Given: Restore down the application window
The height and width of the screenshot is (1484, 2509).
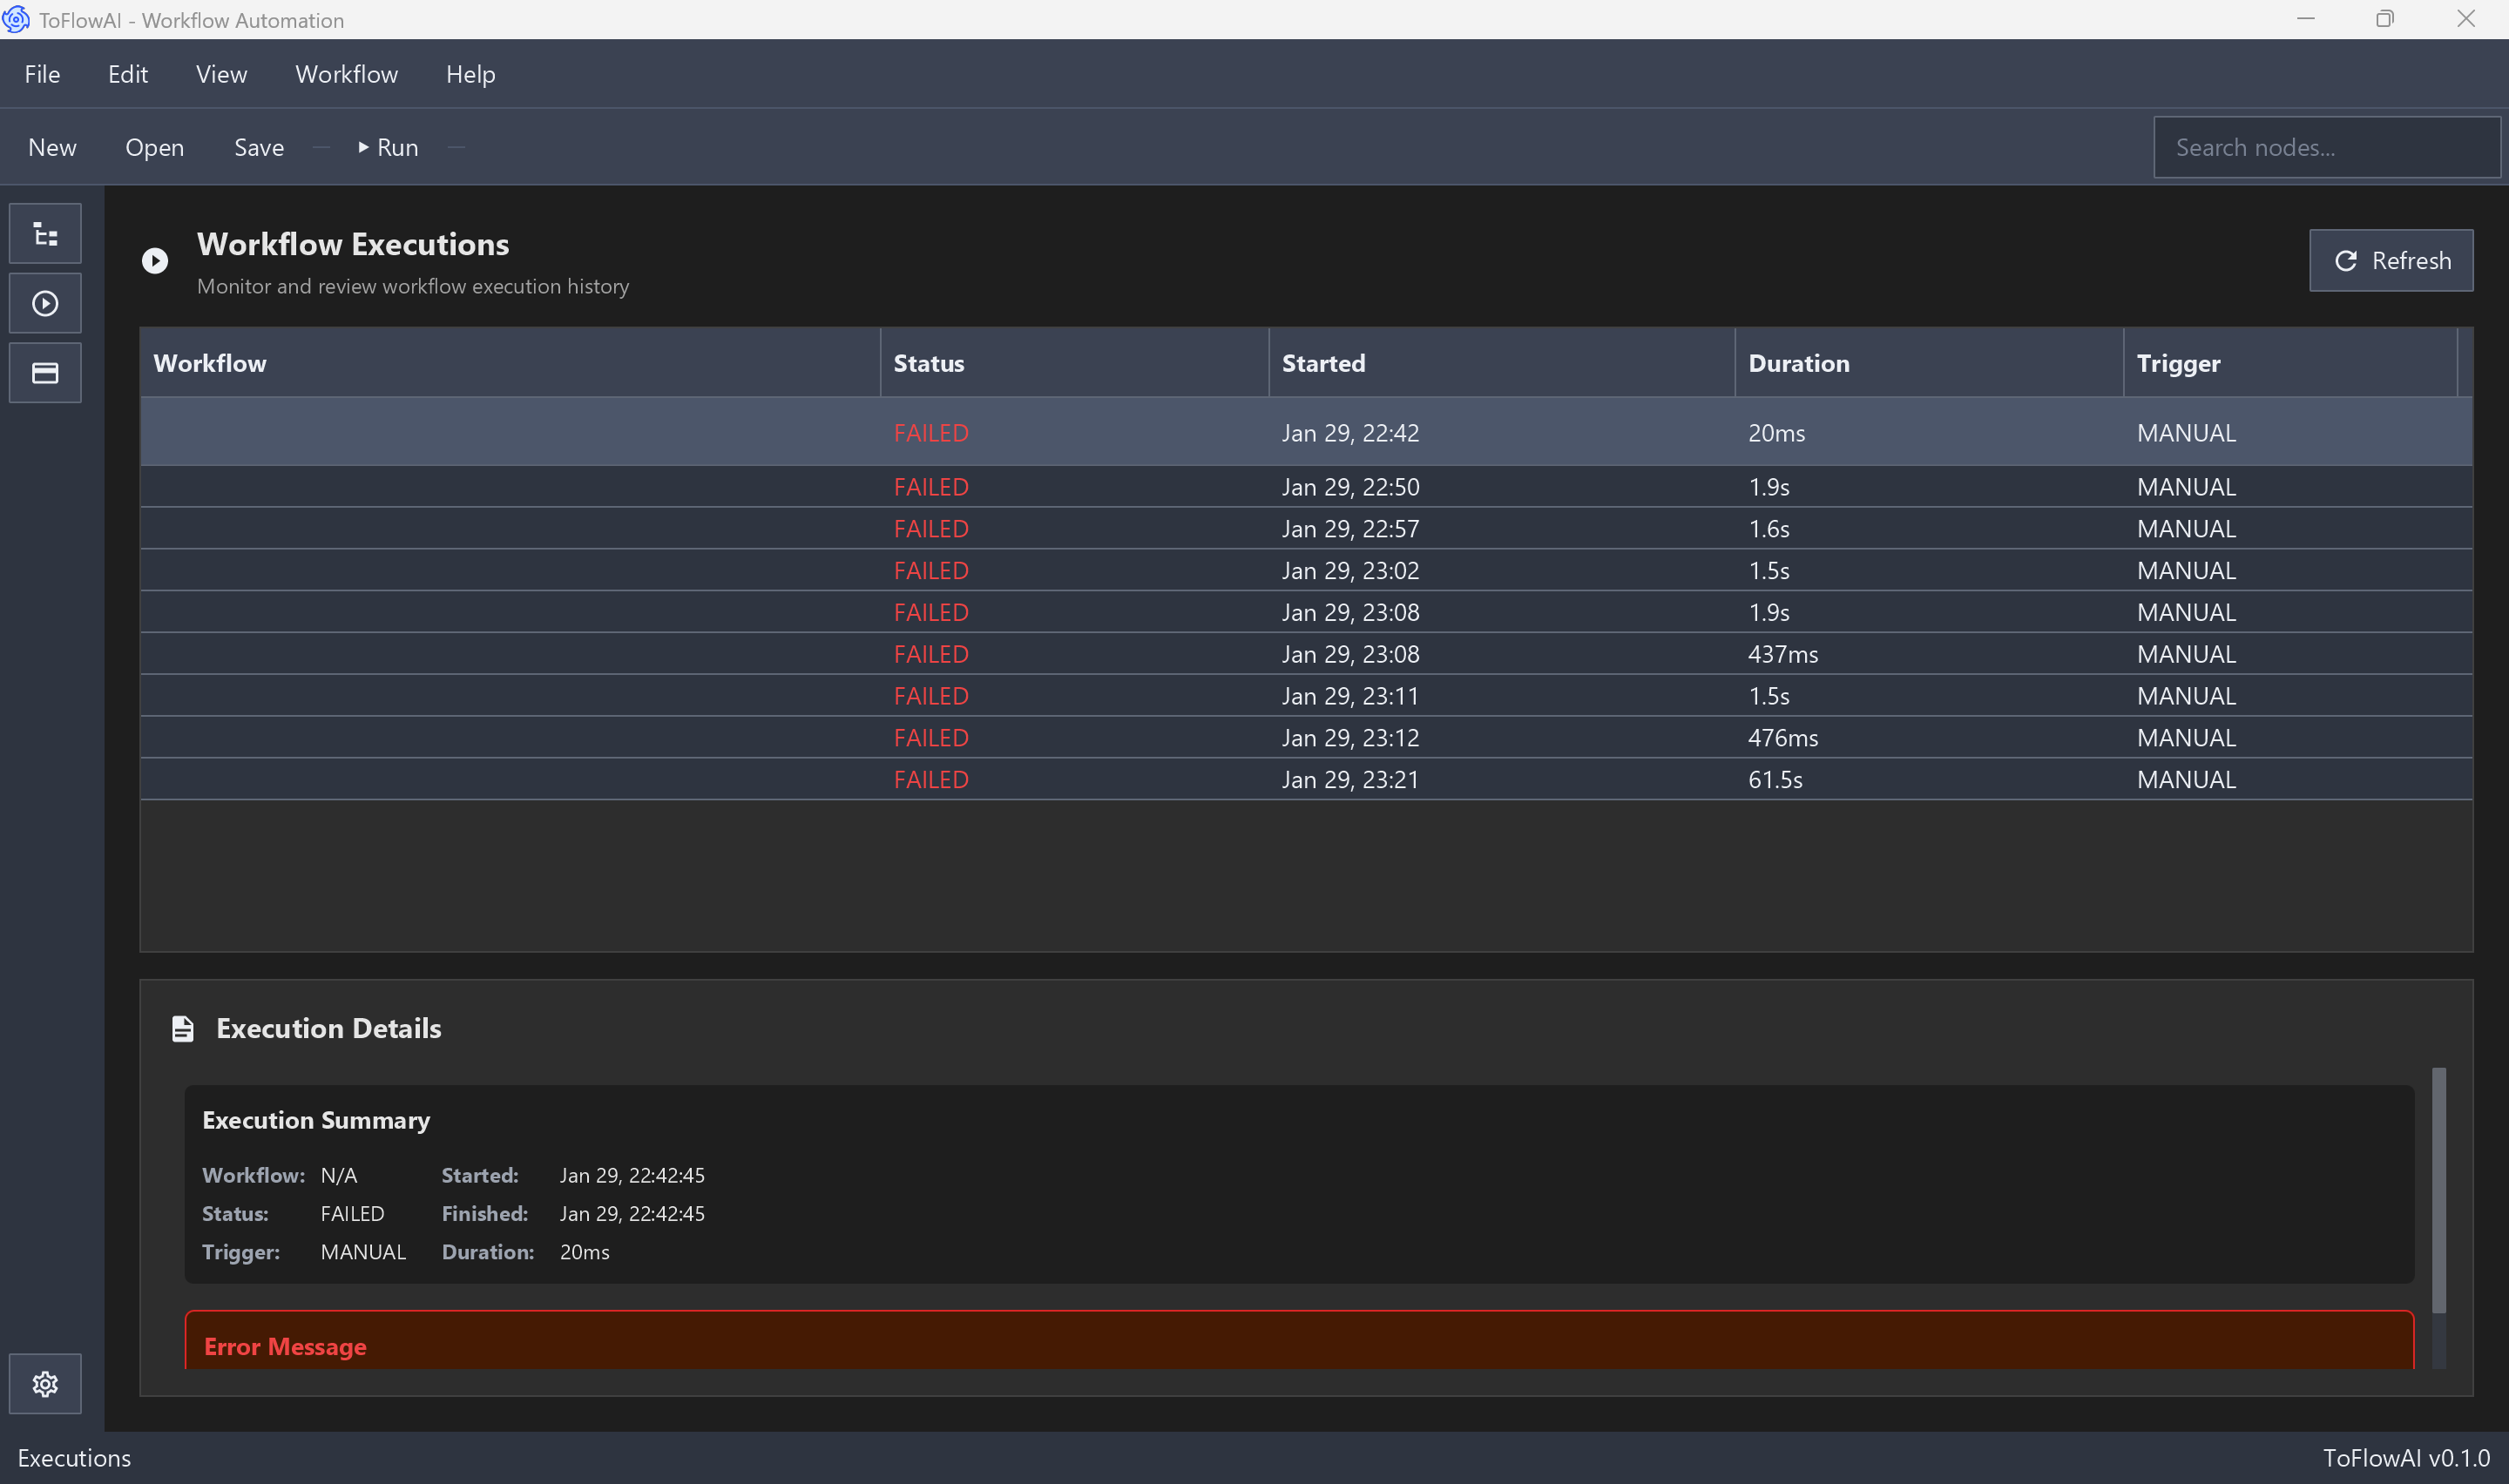Looking at the screenshot, I should point(2385,19).
